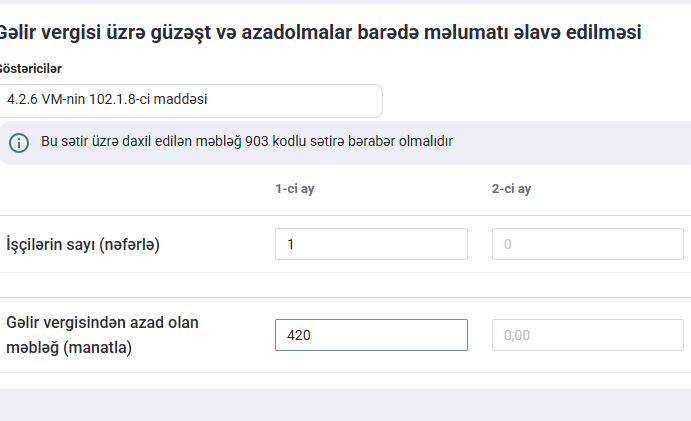Focus the İşçilərin sayı input for 1-ci ay
Image resolution: width=691 pixels, height=421 pixels.
pos(371,244)
